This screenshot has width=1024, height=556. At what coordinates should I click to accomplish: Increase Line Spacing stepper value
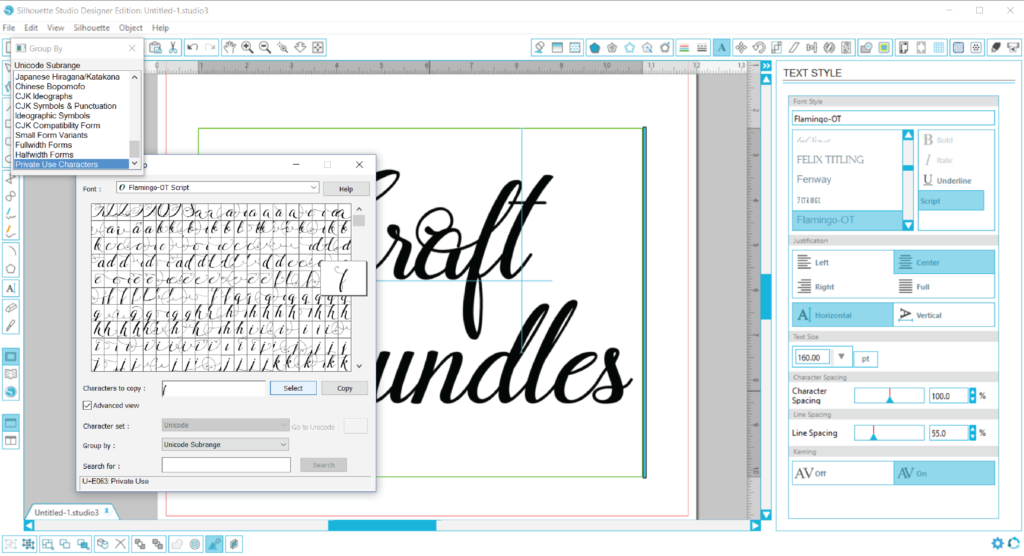972,429
